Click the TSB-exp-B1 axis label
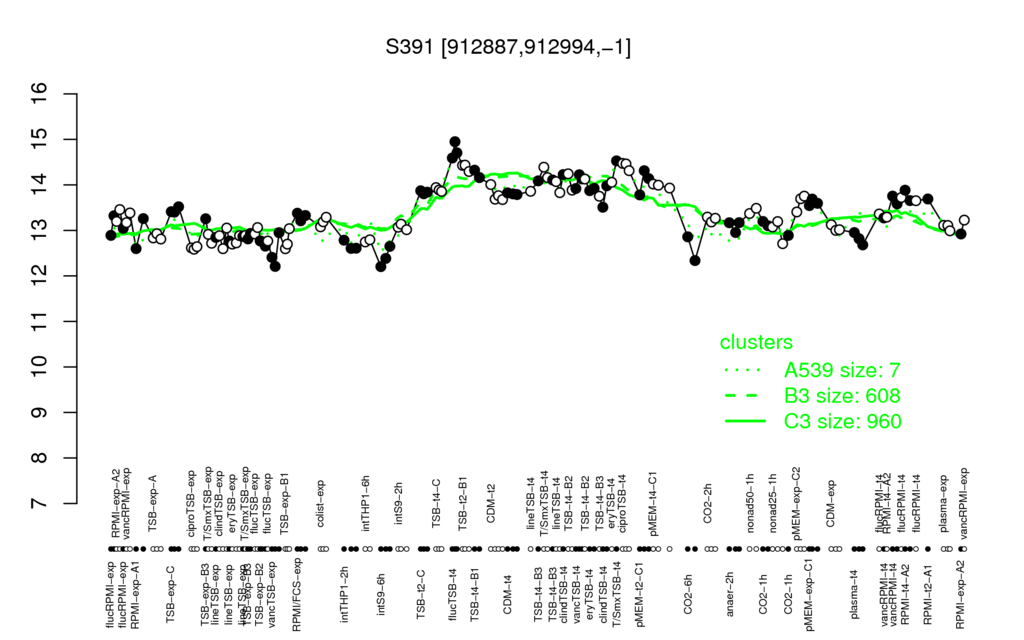This screenshot has height=640, width=1024. tap(285, 505)
